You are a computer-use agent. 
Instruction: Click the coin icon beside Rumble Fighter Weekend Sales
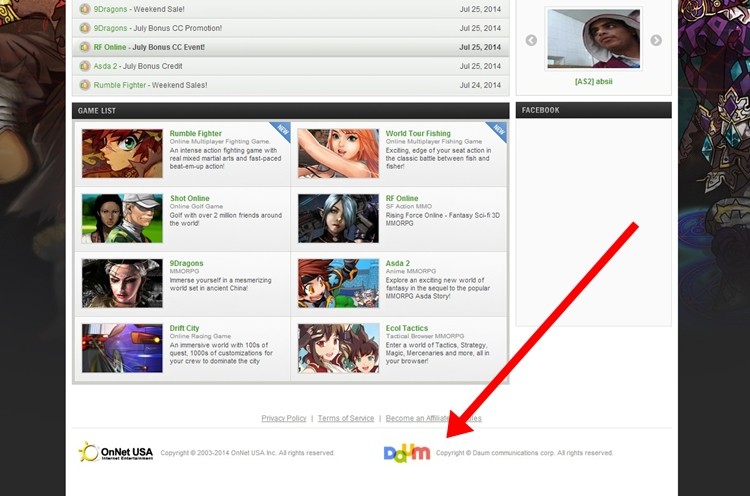coord(85,85)
